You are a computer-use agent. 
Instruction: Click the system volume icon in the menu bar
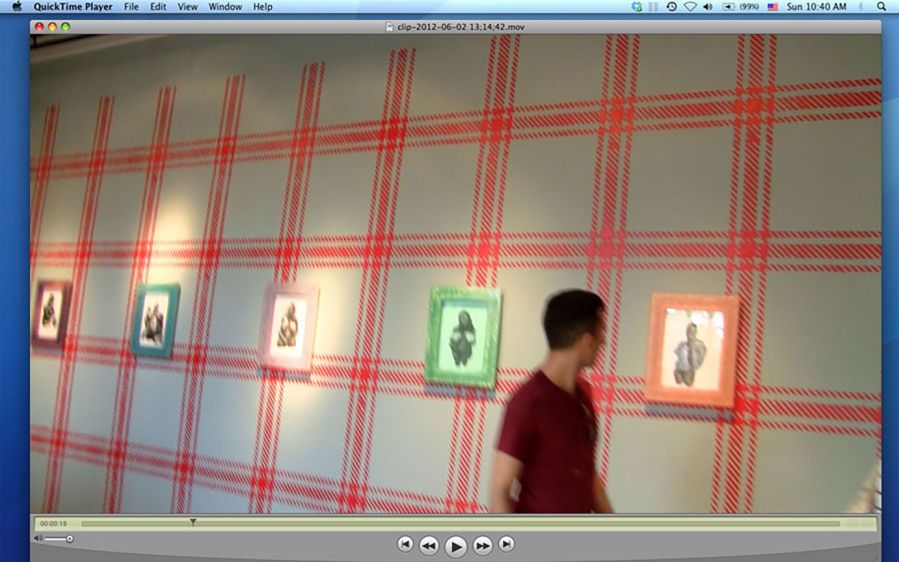(707, 7)
